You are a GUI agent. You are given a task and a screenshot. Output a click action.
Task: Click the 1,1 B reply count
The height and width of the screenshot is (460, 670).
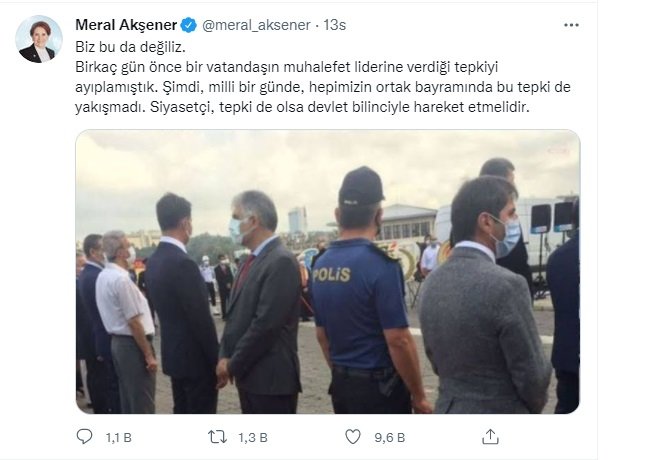[x=118, y=437]
